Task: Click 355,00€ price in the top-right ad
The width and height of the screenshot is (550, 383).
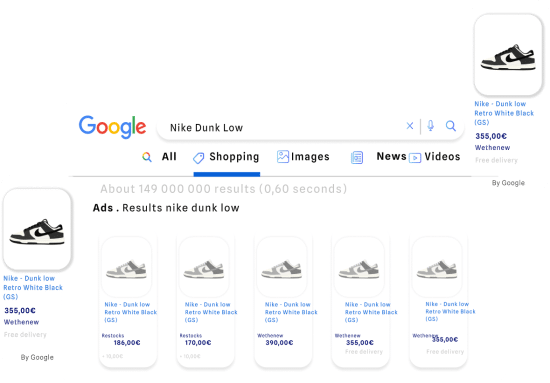Action: (x=491, y=136)
